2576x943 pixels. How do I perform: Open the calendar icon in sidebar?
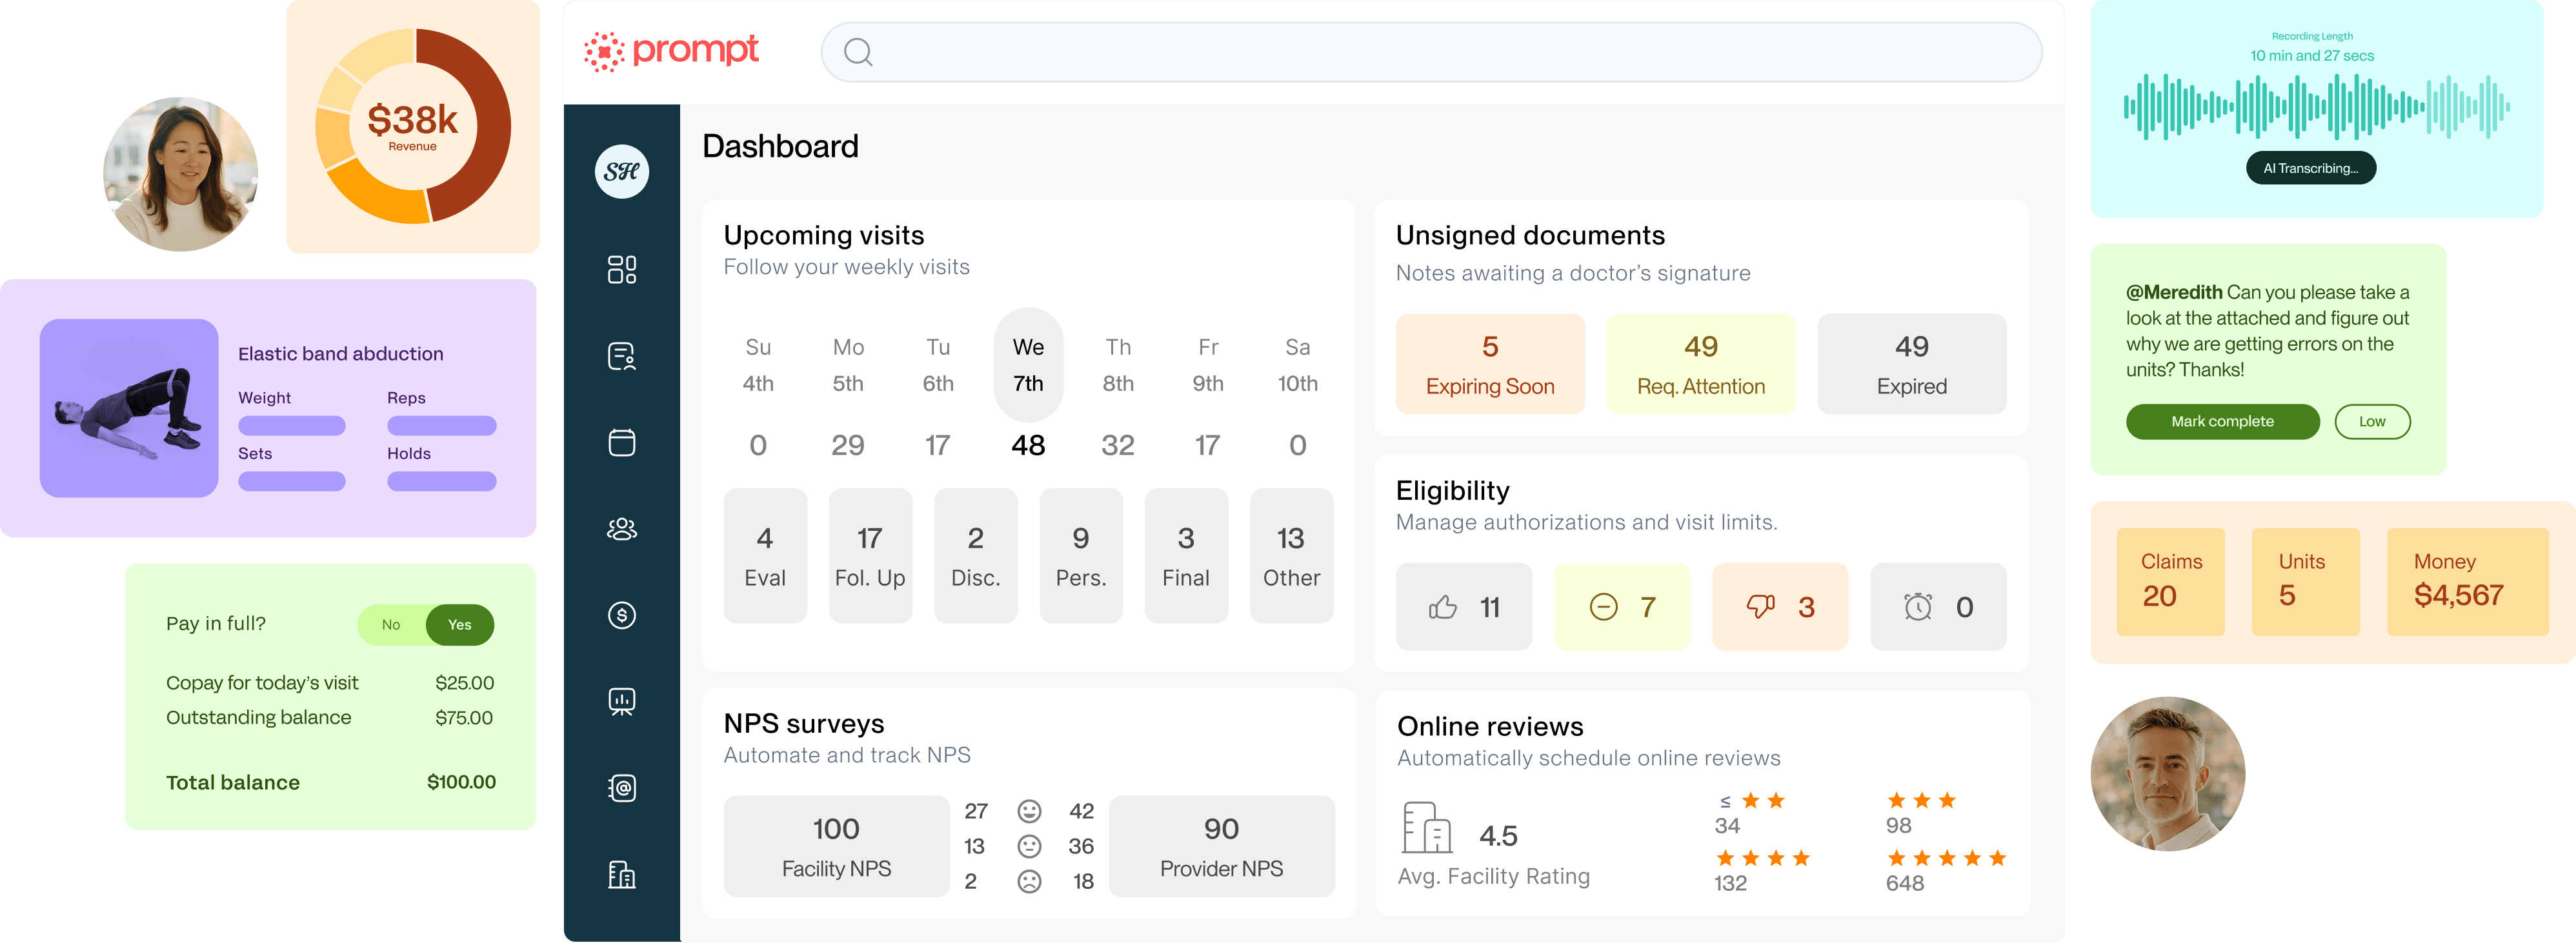[621, 442]
